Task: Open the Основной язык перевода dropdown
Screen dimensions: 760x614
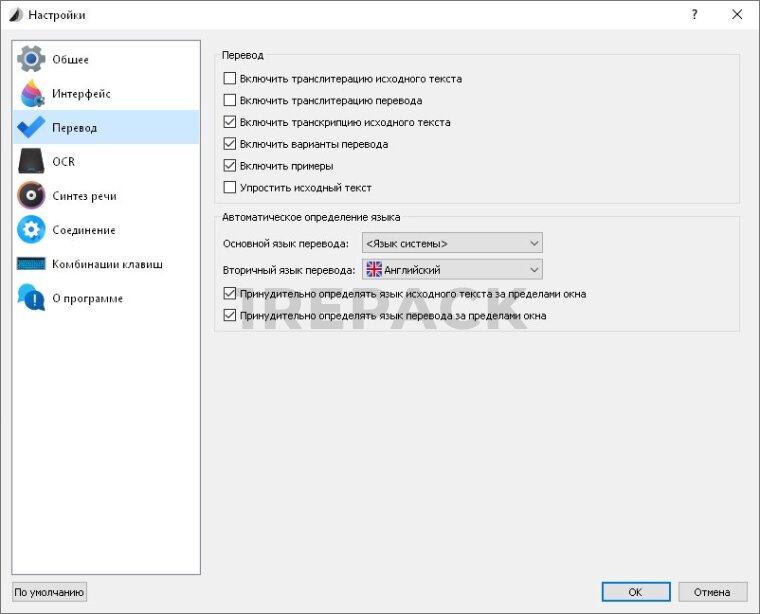Action: (x=451, y=243)
